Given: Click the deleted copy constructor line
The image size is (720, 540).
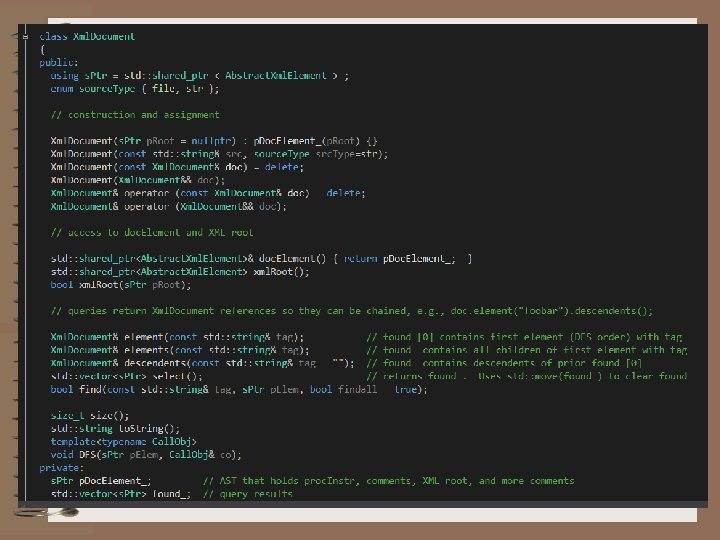Looking at the screenshot, I should pyautogui.click(x=177, y=167).
